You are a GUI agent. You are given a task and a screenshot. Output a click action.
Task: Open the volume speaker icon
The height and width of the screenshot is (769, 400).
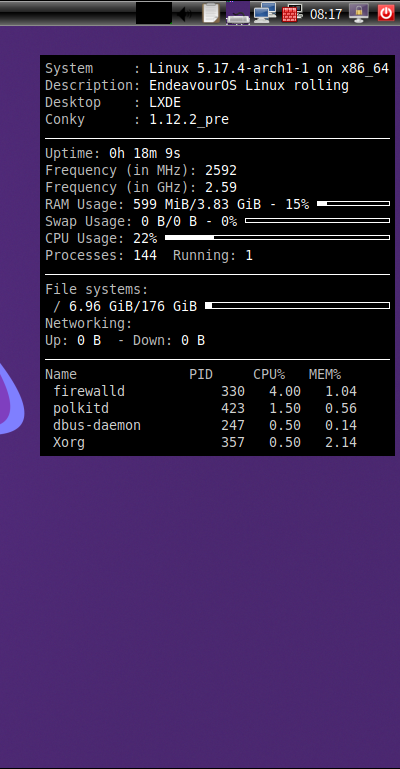click(x=185, y=13)
